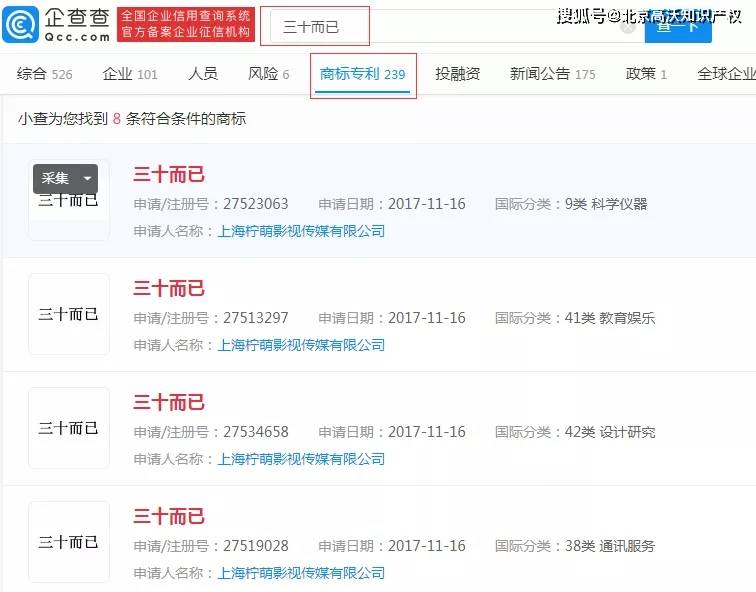The image size is (756, 592).
Task: Click trademark thumbnail for 38类 通讯服务 entry
Action: click(69, 542)
